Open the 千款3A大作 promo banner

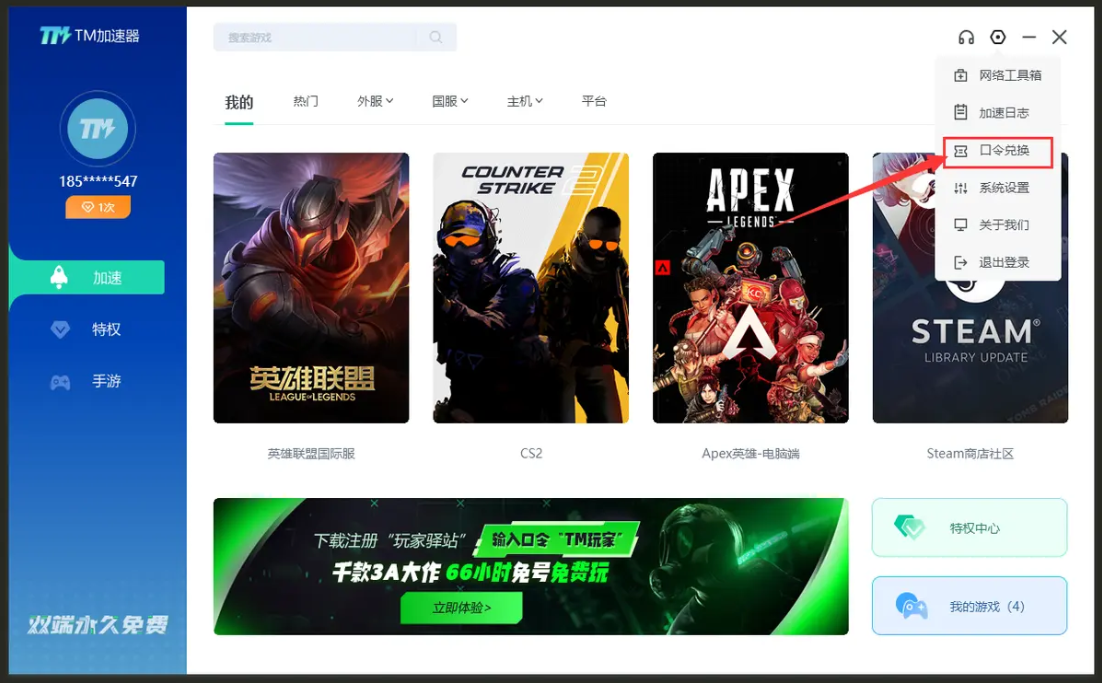pos(531,566)
